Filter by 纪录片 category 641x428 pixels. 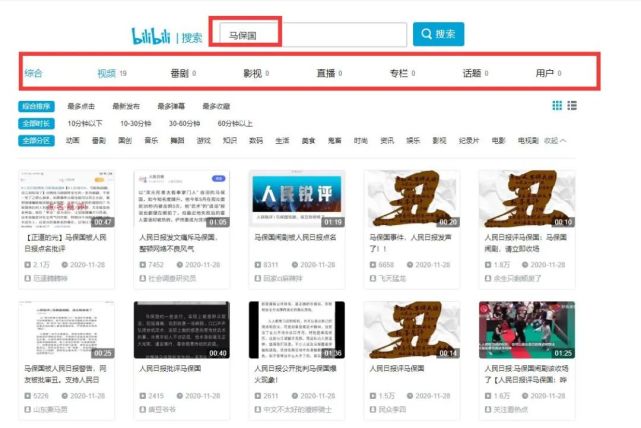coord(468,141)
